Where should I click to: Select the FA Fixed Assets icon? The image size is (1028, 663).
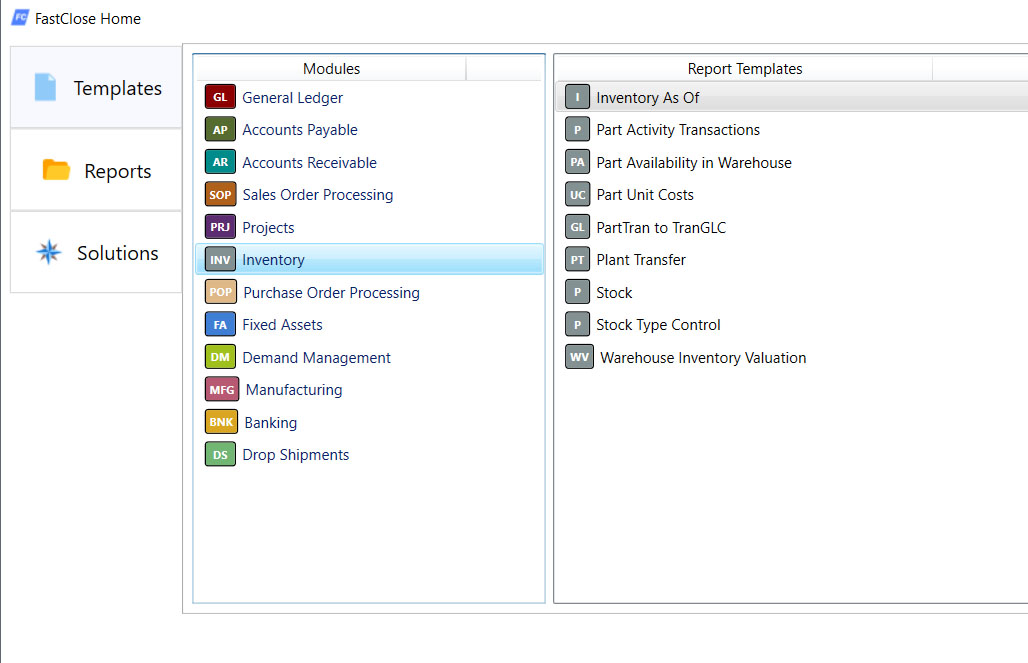point(220,325)
